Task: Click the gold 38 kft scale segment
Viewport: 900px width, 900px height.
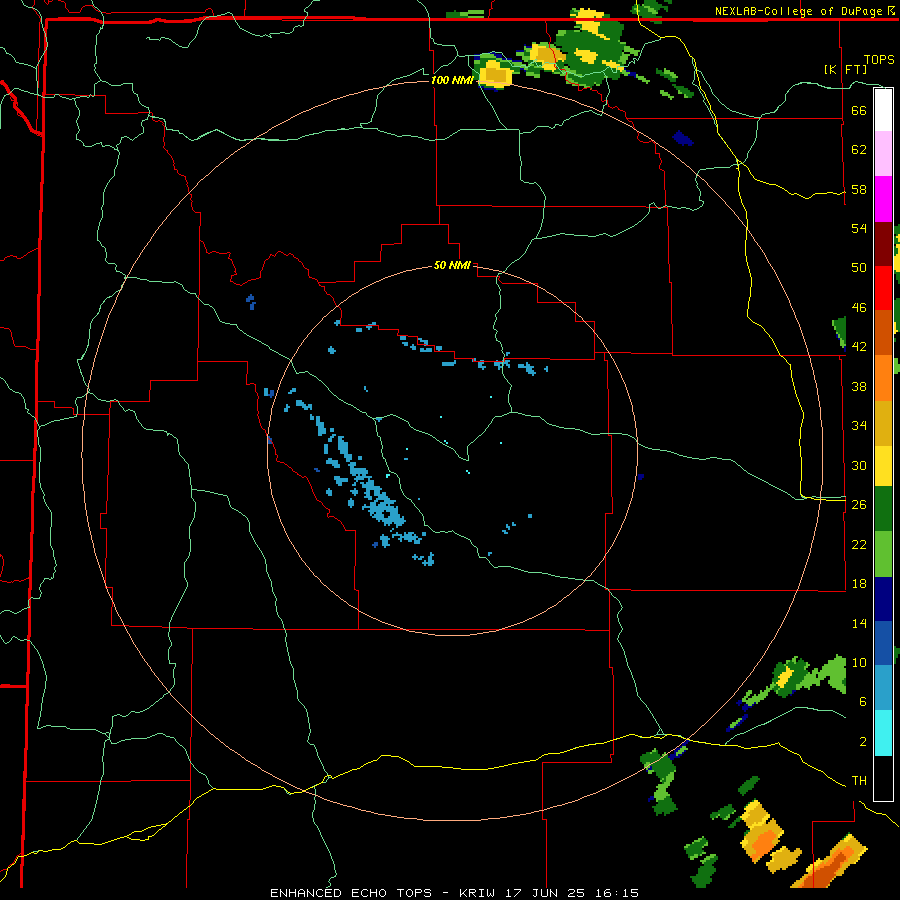Action: tap(883, 423)
